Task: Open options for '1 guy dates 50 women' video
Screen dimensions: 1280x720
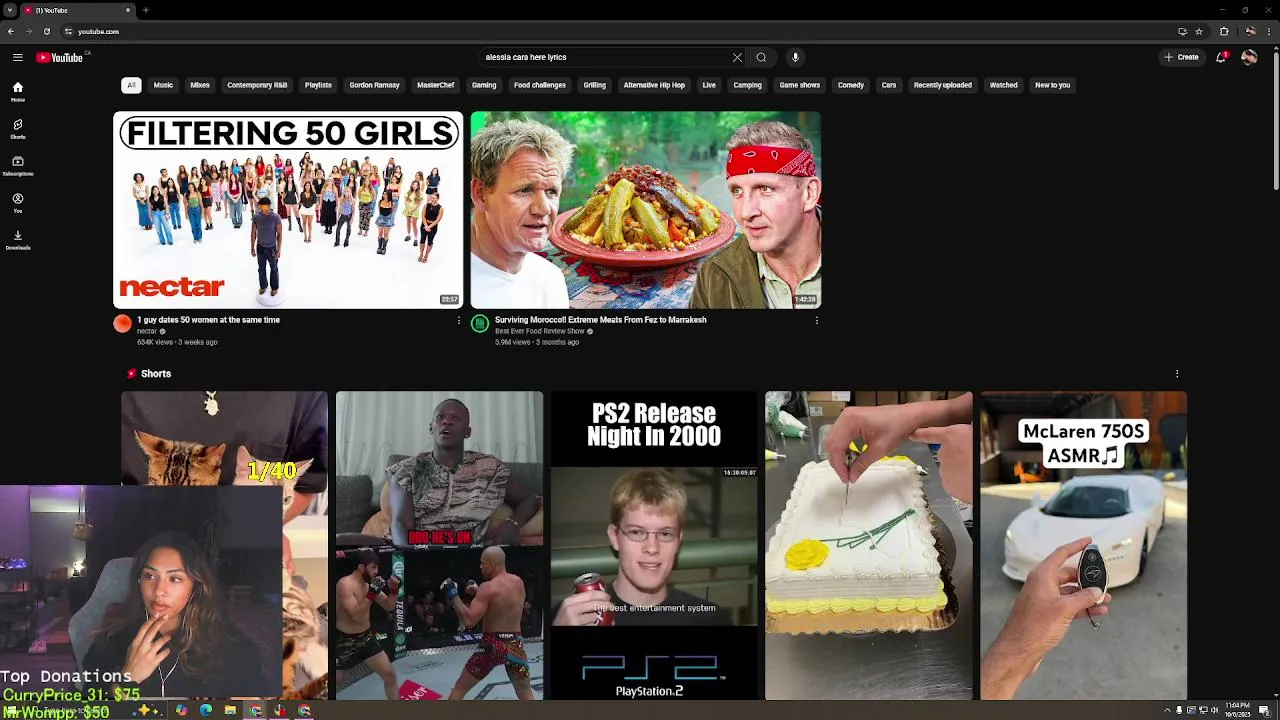Action: [x=459, y=320]
